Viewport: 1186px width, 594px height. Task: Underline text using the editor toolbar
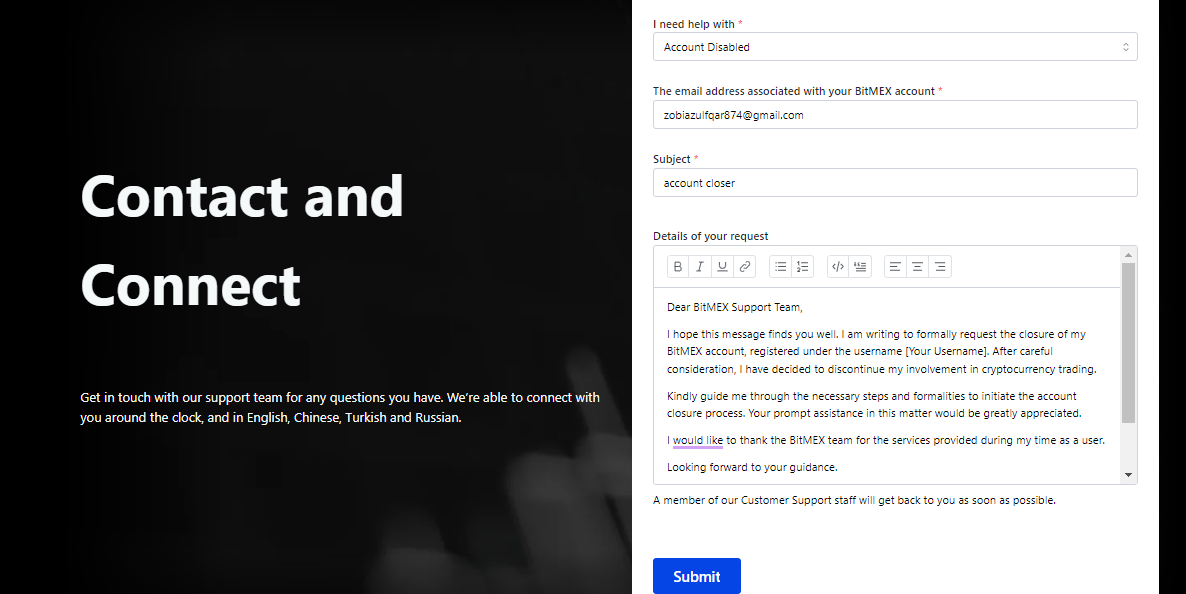722,266
